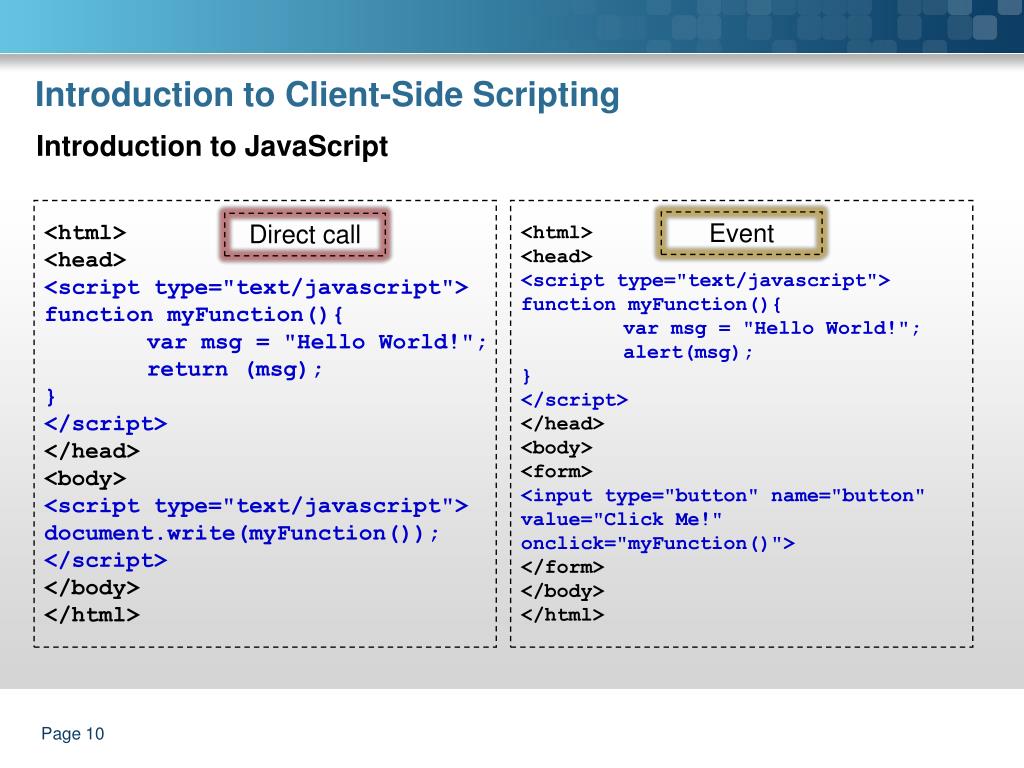Select the "<form>" opening tag
The width and height of the screenshot is (1024, 768).
tap(556, 472)
